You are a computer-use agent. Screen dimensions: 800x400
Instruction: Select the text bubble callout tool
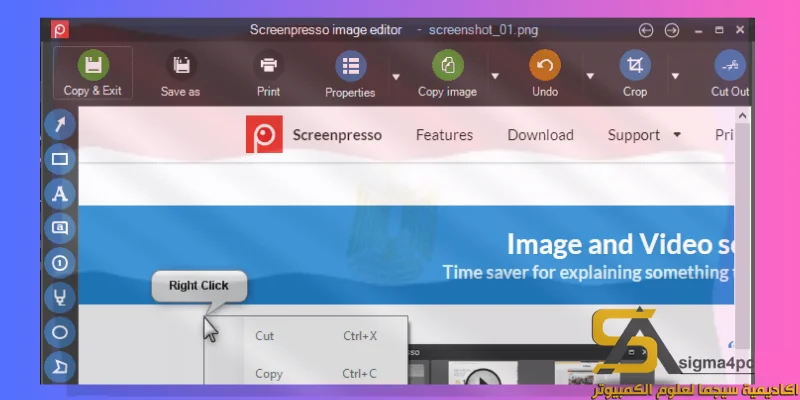click(60, 228)
